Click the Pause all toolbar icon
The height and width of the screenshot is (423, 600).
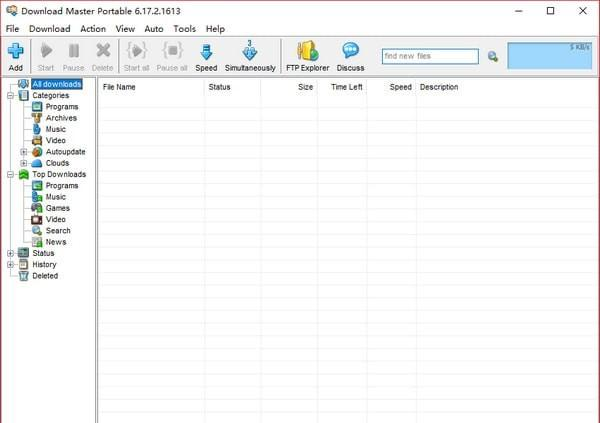coord(172,51)
